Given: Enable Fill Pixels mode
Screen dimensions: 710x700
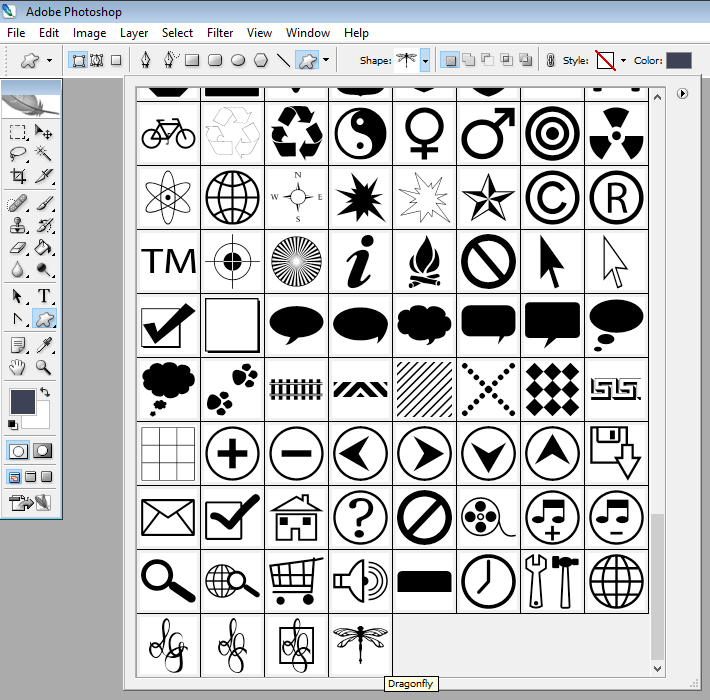Looking at the screenshot, I should (x=116, y=60).
